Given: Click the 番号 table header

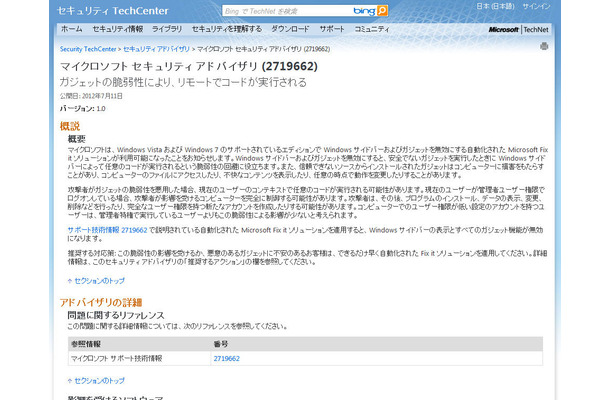Looking at the screenshot, I should coord(221,344).
